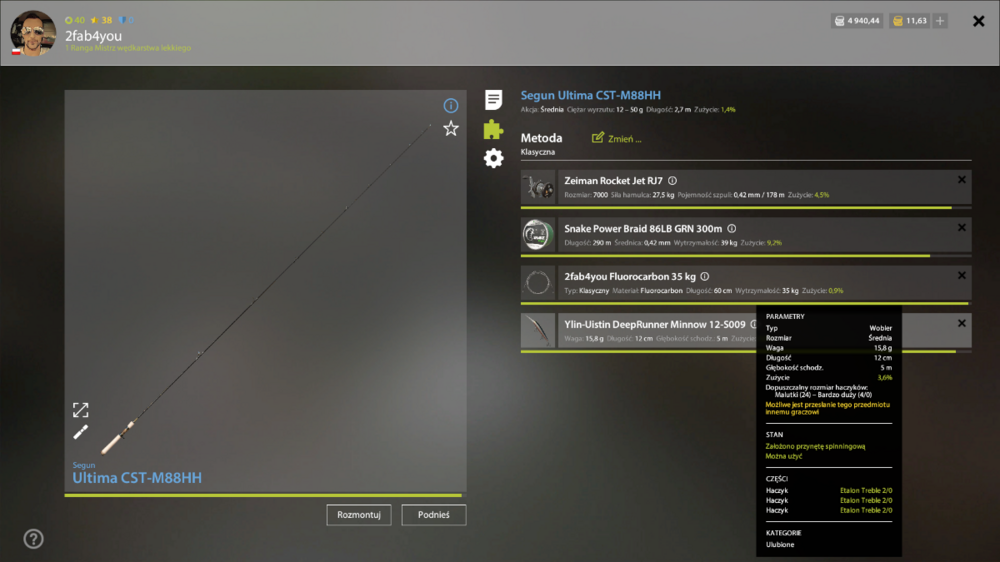Expand rod preview to fullscreen
The height and width of the screenshot is (562, 1000).
click(x=80, y=410)
